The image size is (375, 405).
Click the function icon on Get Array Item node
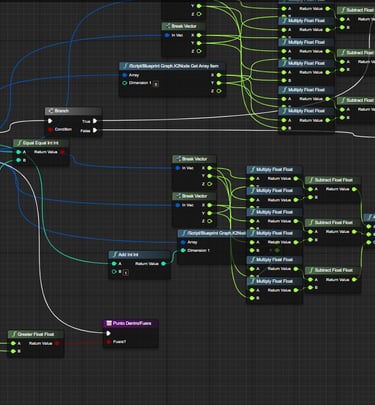coord(125,66)
